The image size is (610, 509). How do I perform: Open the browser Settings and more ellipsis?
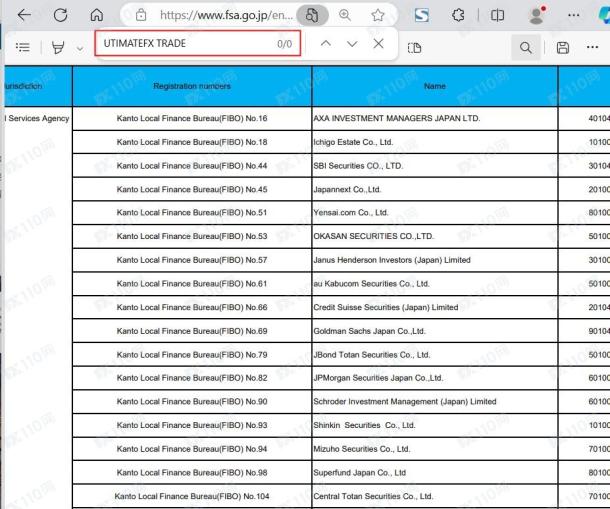573,15
